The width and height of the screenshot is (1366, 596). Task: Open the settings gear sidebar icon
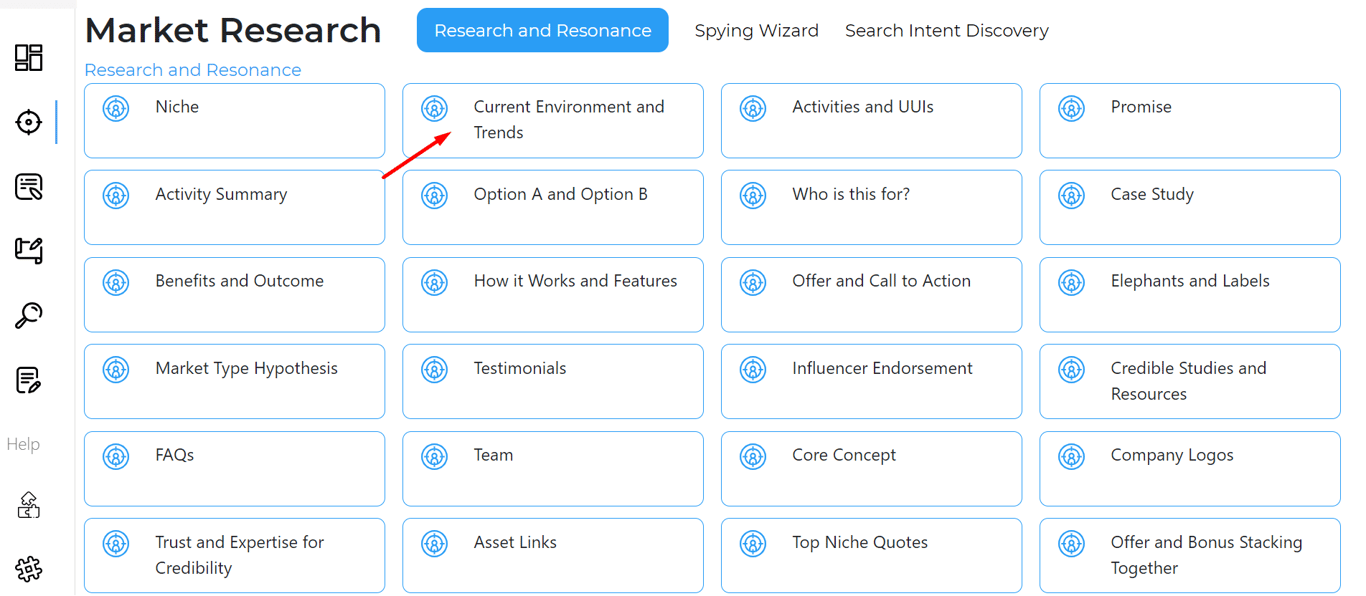(x=29, y=569)
